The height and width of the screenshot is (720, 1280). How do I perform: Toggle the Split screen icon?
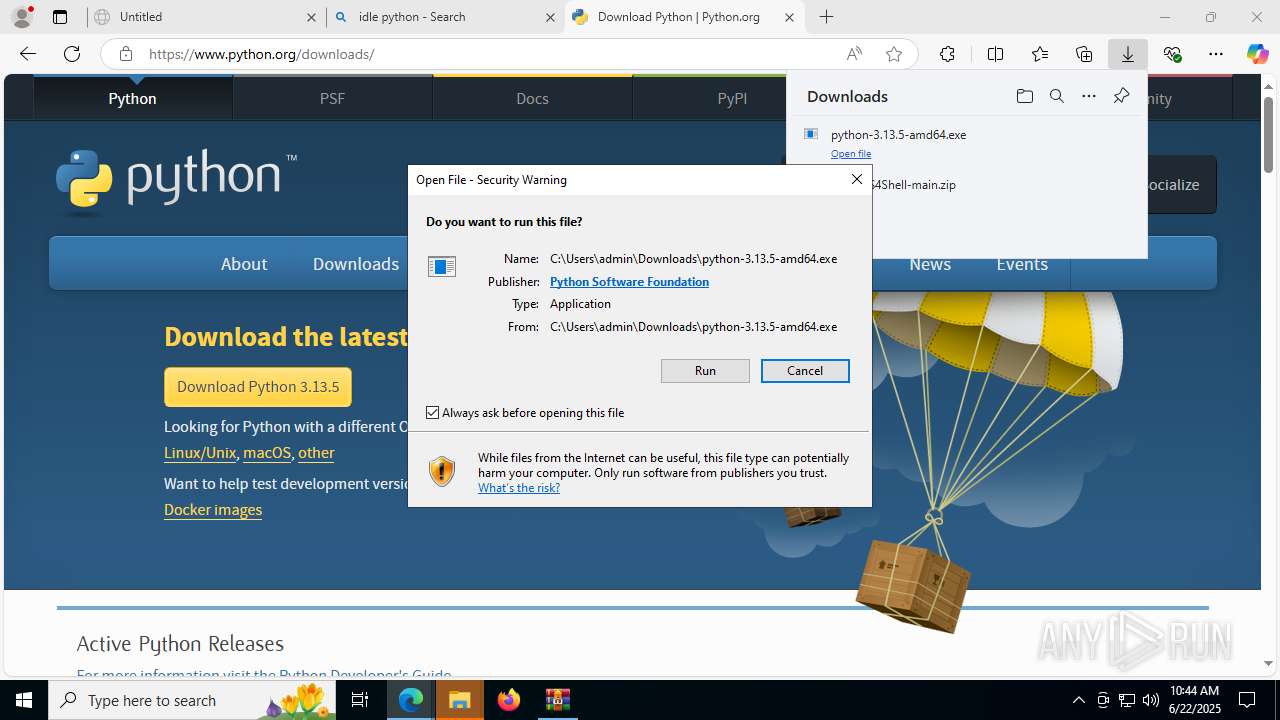tap(995, 54)
